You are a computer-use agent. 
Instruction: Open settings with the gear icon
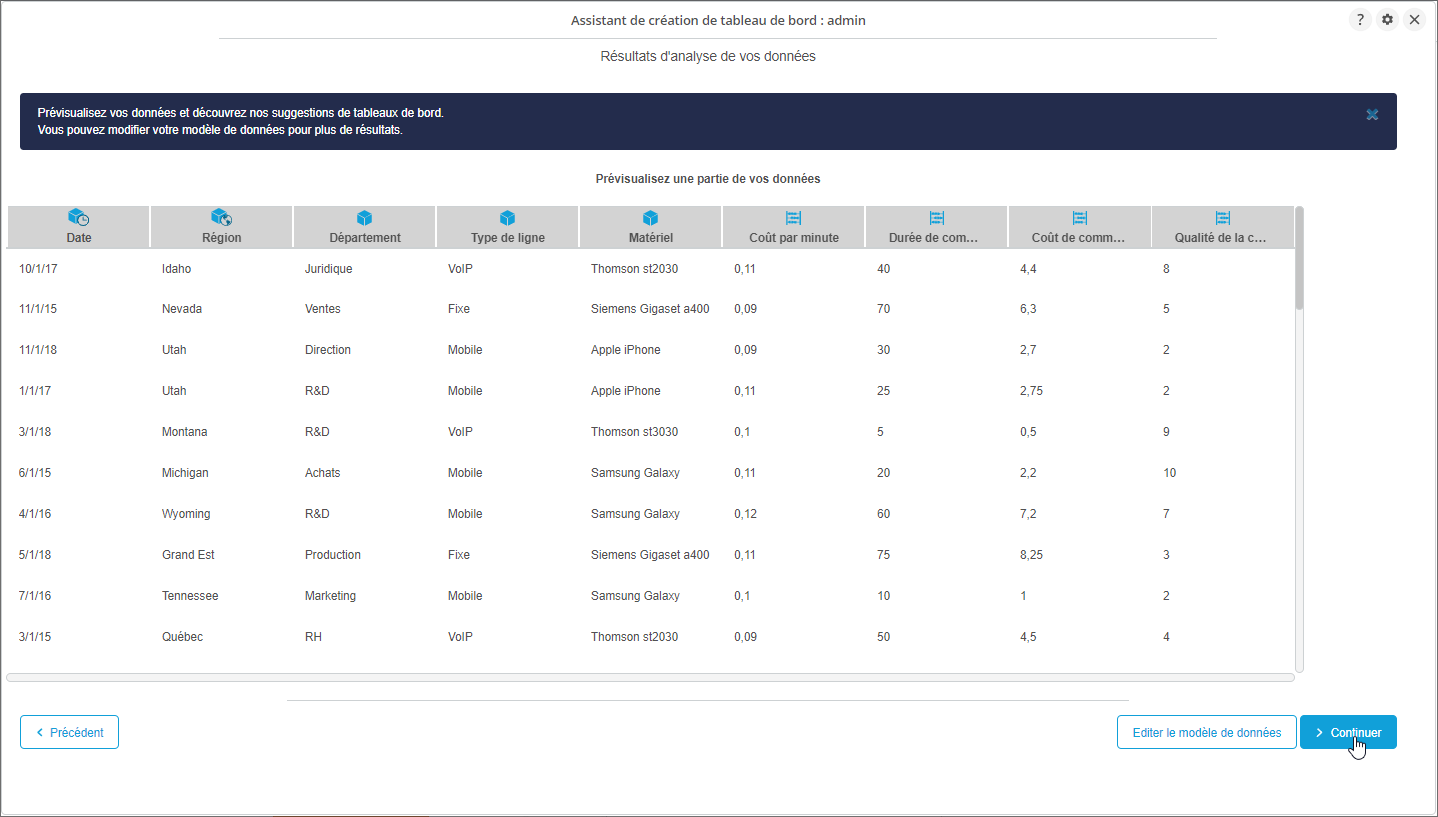1387,20
